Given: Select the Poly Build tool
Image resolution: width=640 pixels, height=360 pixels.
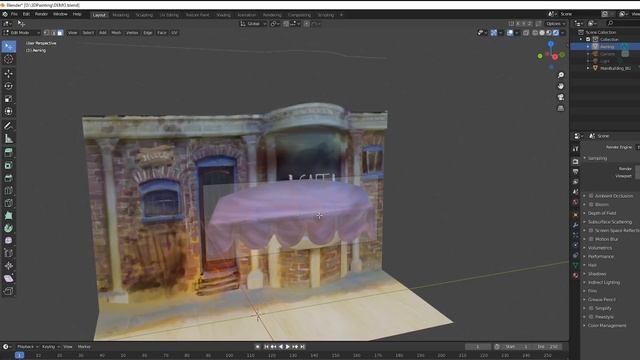Looking at the screenshot, I should click(x=9, y=216).
